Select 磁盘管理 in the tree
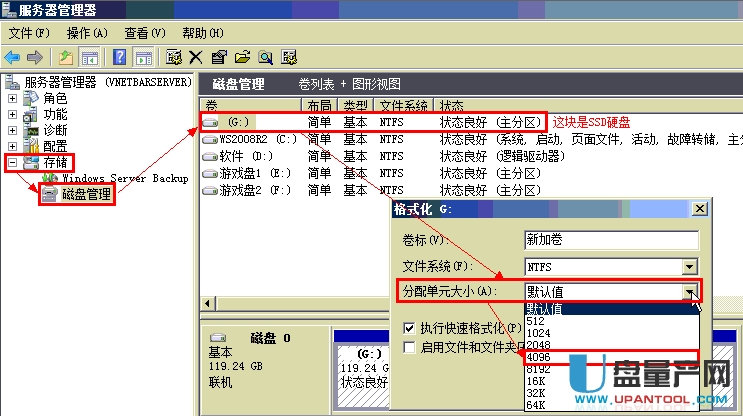This screenshot has height=416, width=743. (86, 194)
